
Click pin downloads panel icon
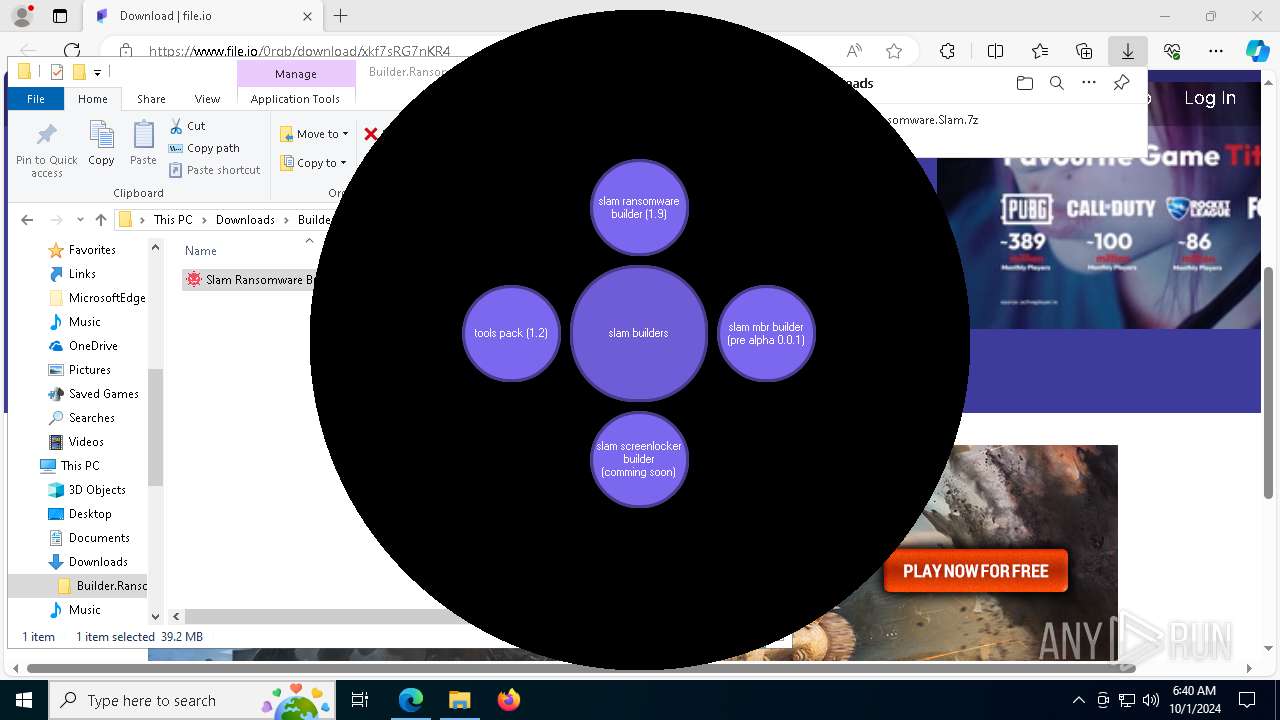coord(1121,84)
